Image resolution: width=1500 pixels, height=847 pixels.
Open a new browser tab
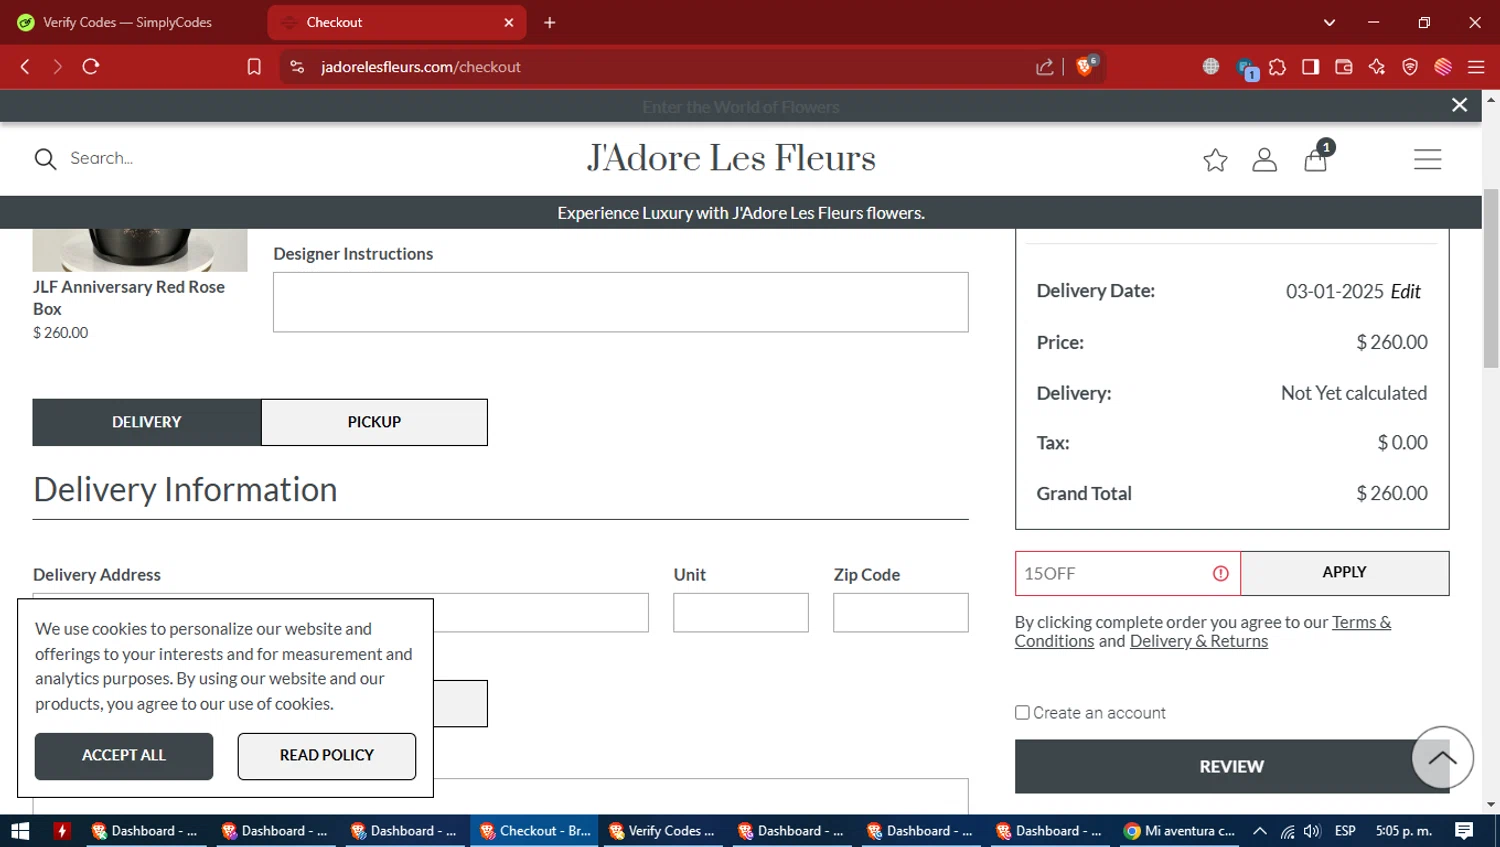550,22
